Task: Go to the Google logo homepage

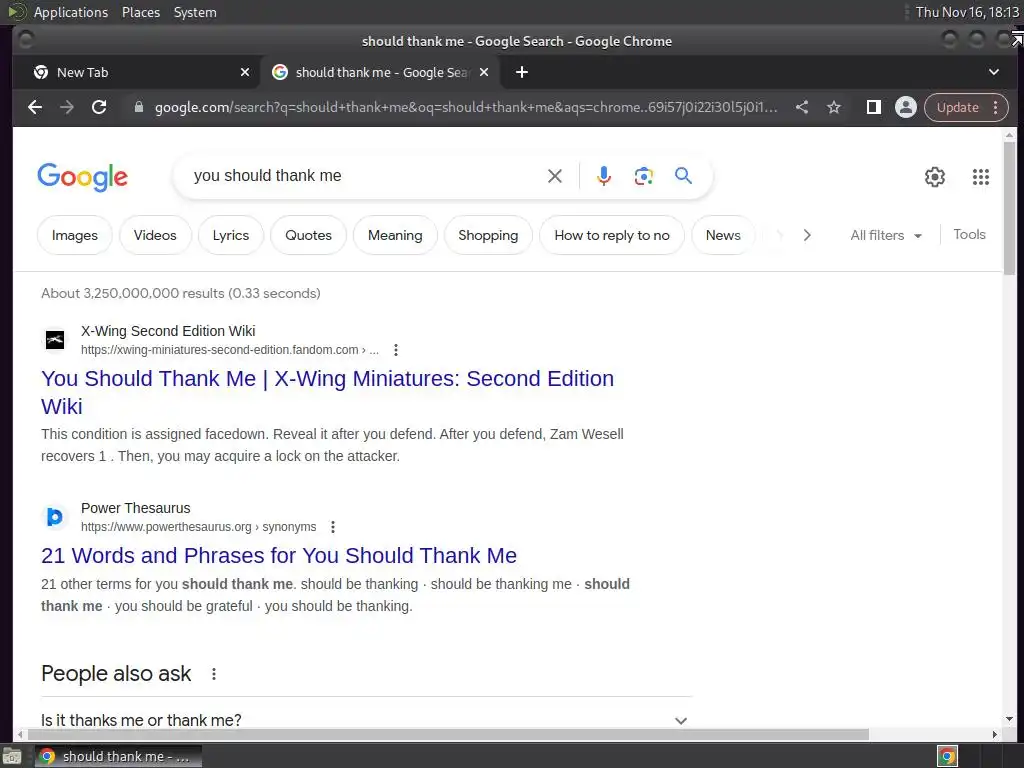Action: (x=82, y=176)
